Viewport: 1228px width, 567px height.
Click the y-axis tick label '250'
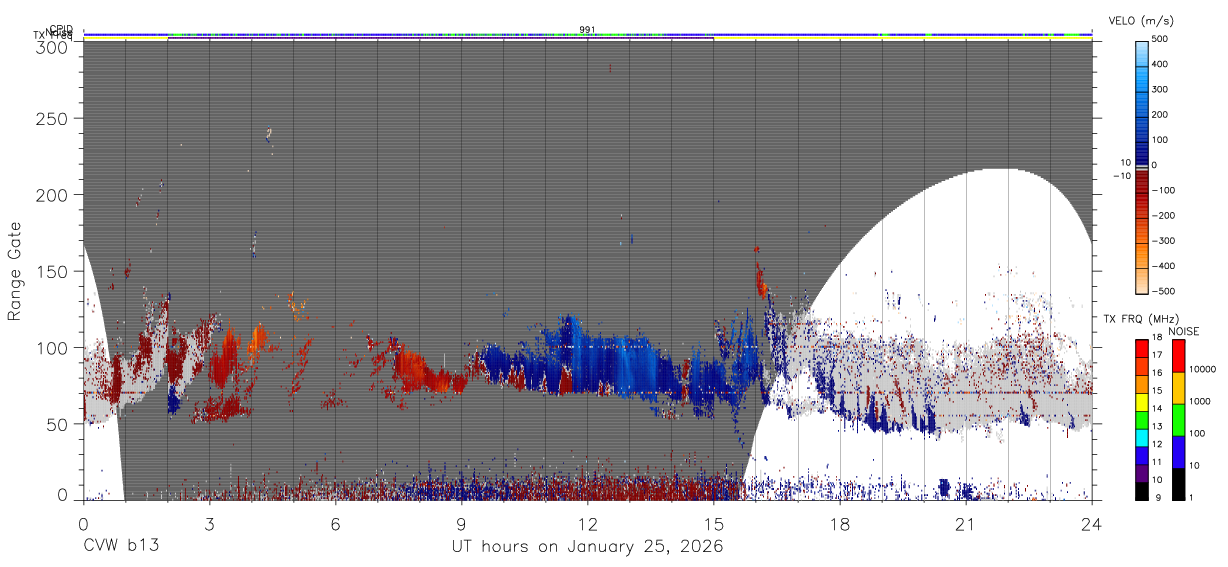pyautogui.click(x=53, y=119)
